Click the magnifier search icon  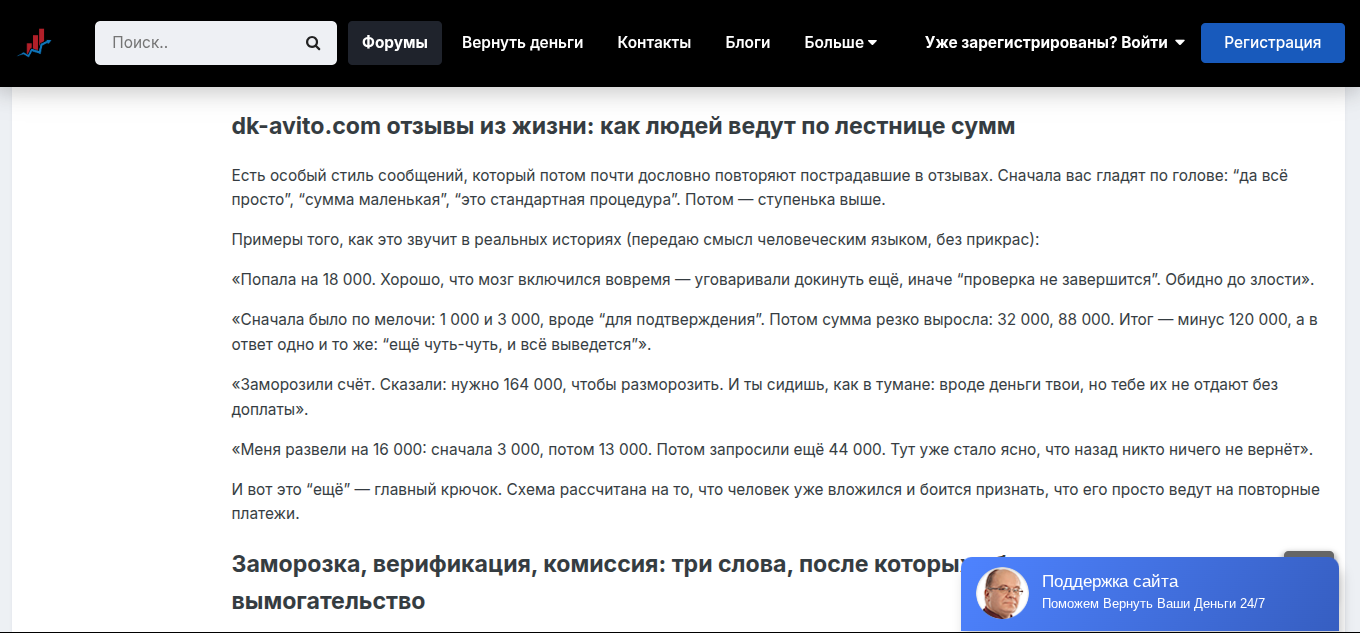pos(313,43)
